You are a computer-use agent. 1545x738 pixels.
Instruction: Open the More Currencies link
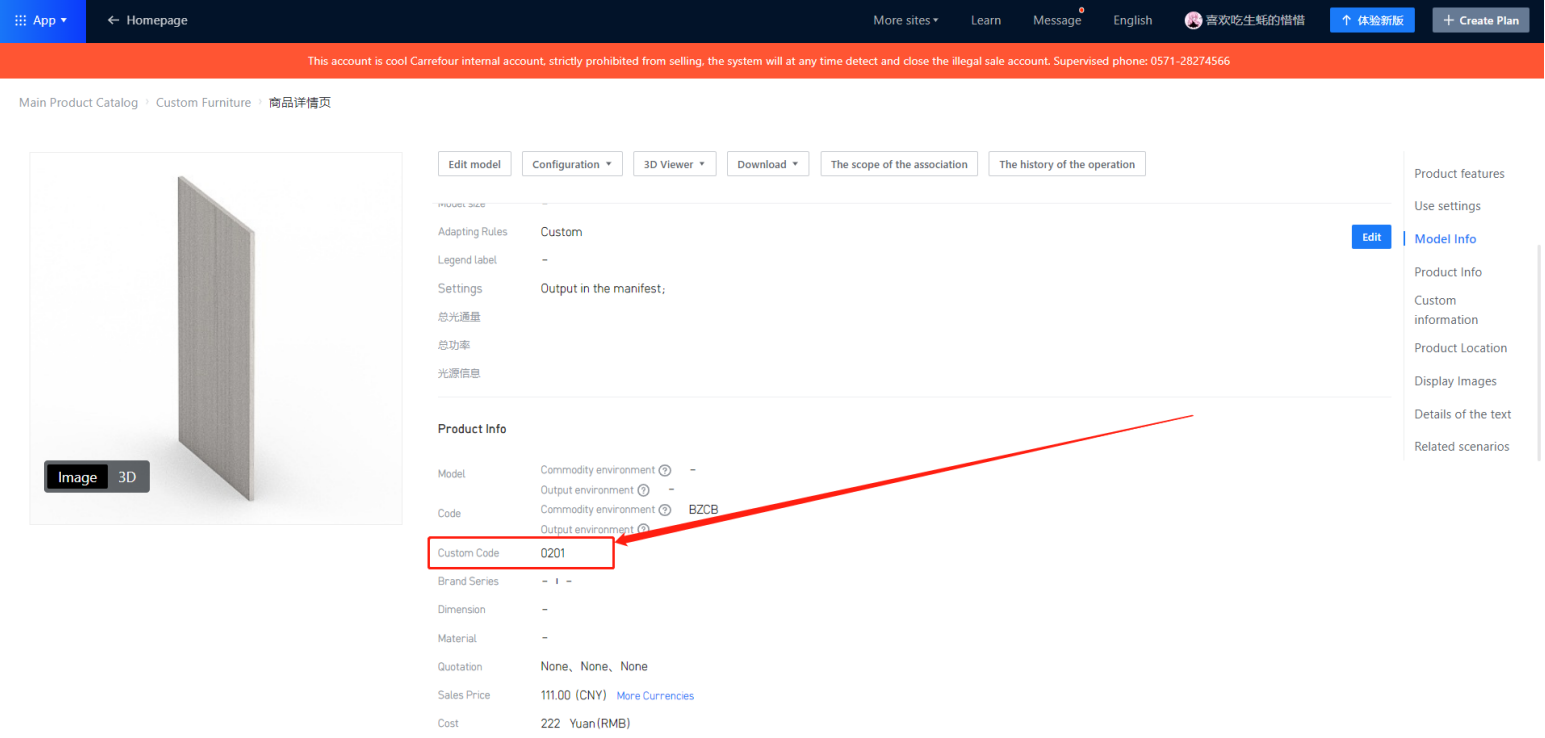(x=655, y=696)
